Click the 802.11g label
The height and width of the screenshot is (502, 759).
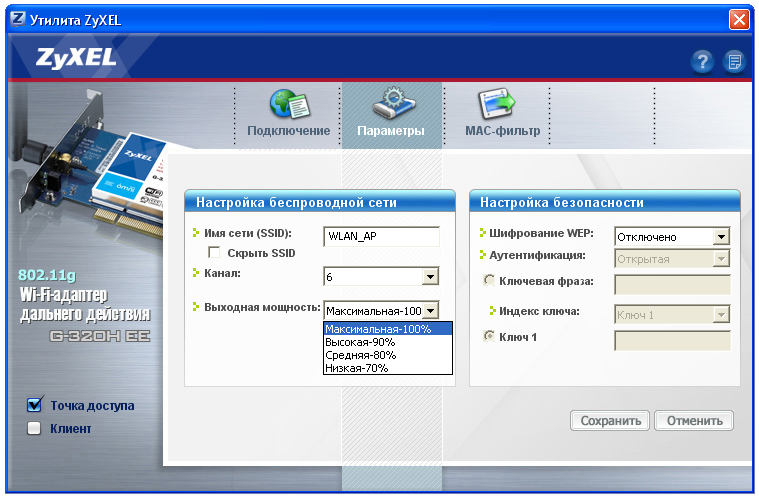click(x=47, y=275)
